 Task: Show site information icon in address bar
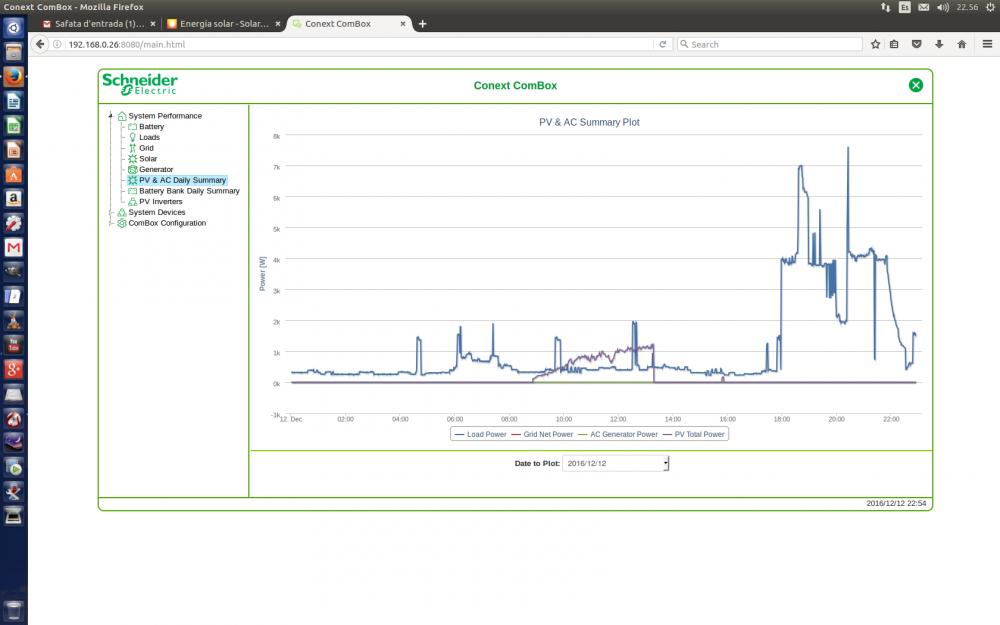click(57, 44)
